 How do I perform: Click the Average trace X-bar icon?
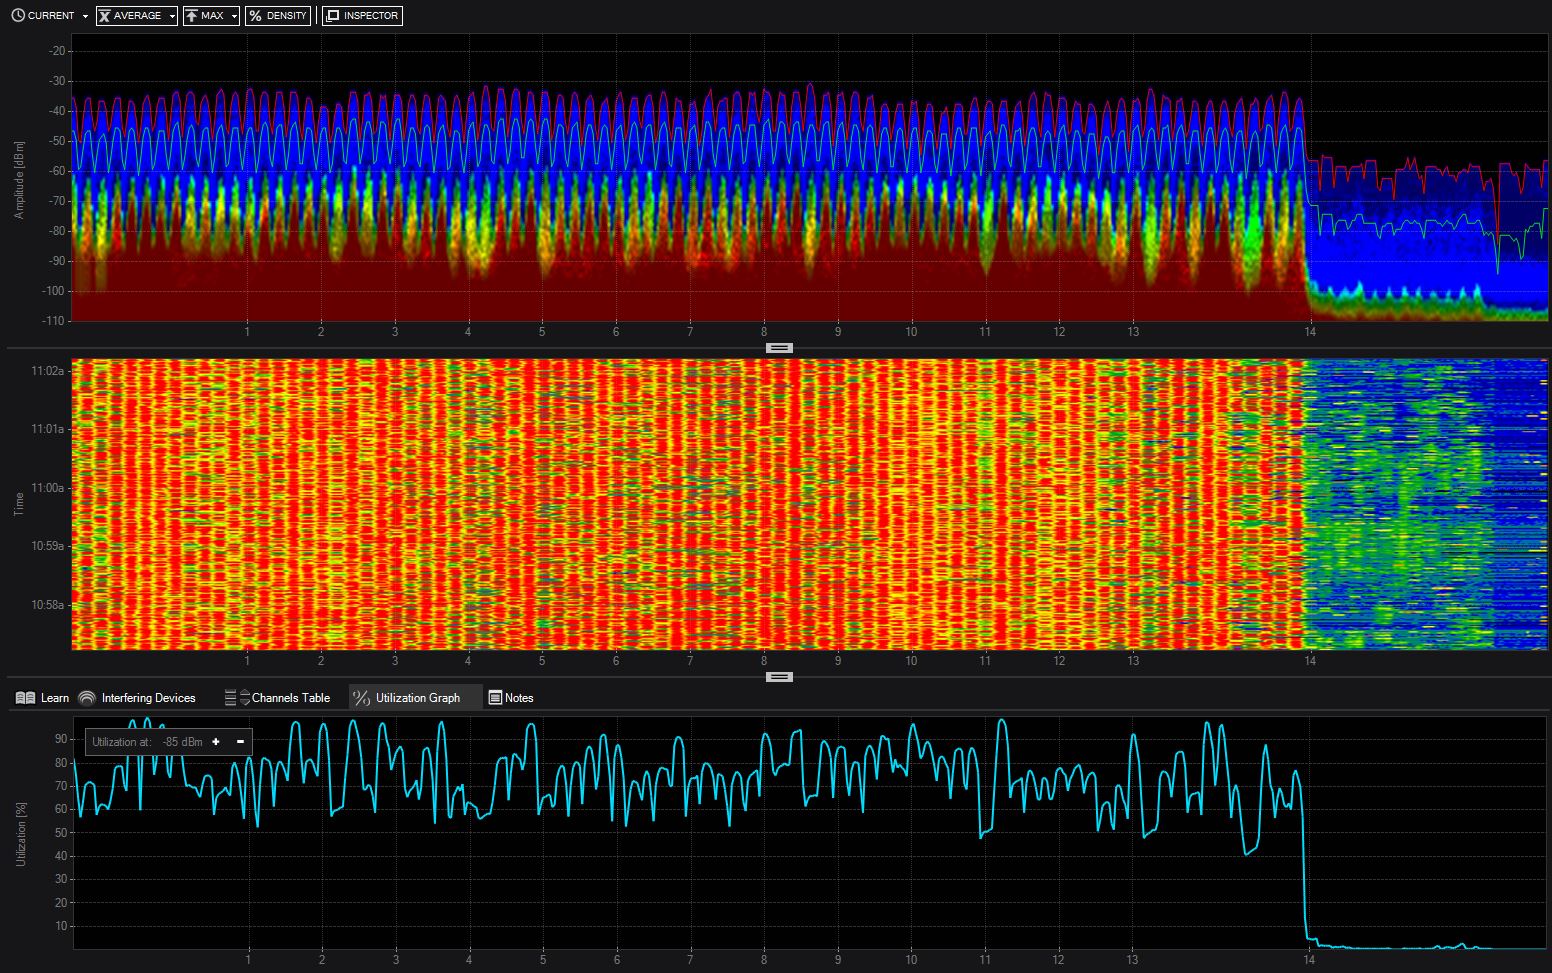click(104, 16)
